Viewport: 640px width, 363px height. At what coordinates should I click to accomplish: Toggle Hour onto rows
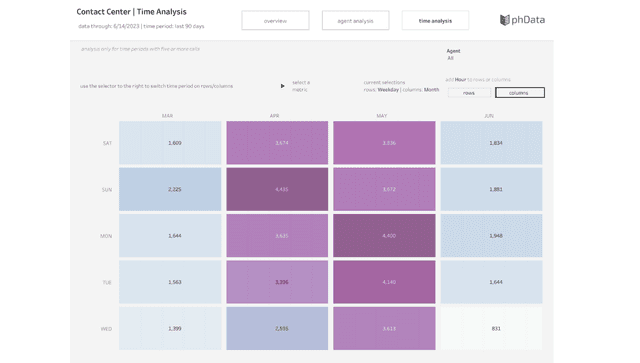(469, 93)
